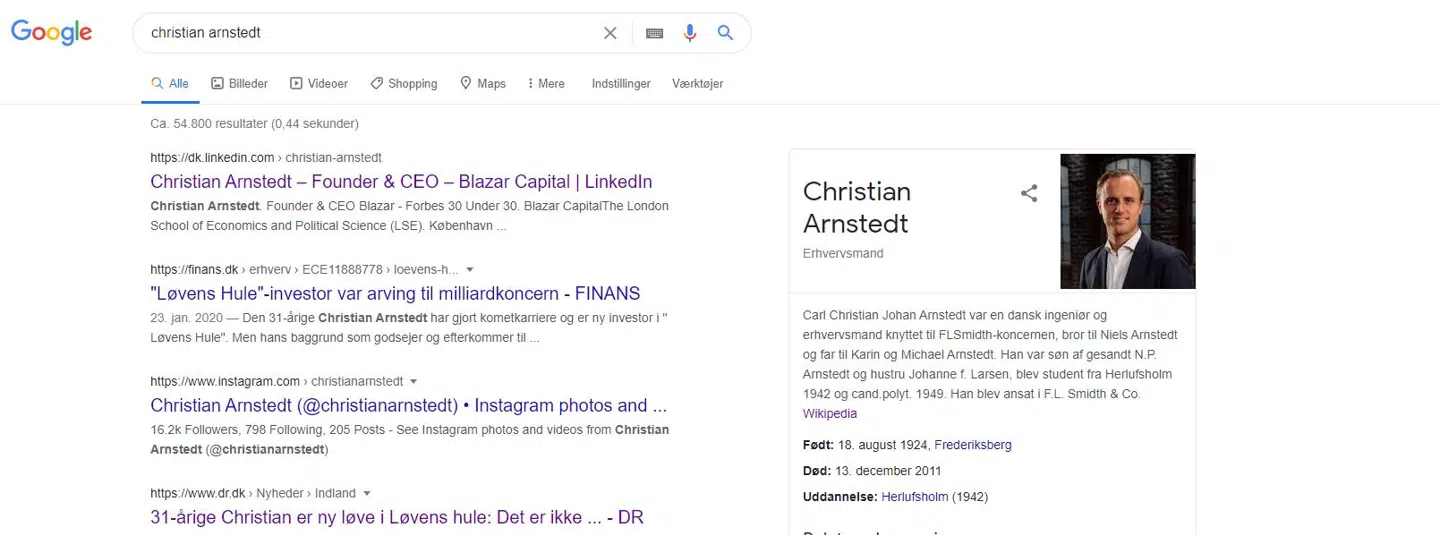Clear the search box text

[610, 33]
